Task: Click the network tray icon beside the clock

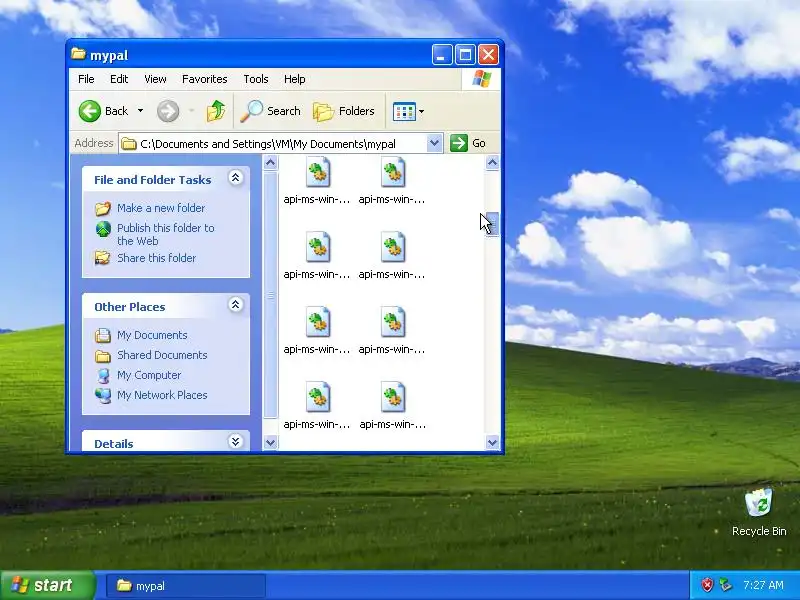Action: click(x=724, y=585)
